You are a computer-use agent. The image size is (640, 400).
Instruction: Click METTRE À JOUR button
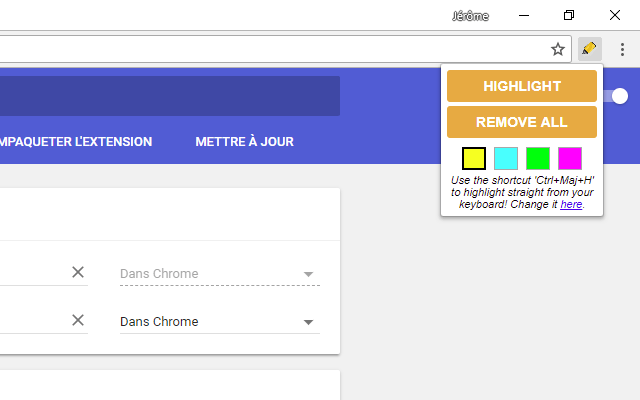(x=244, y=142)
